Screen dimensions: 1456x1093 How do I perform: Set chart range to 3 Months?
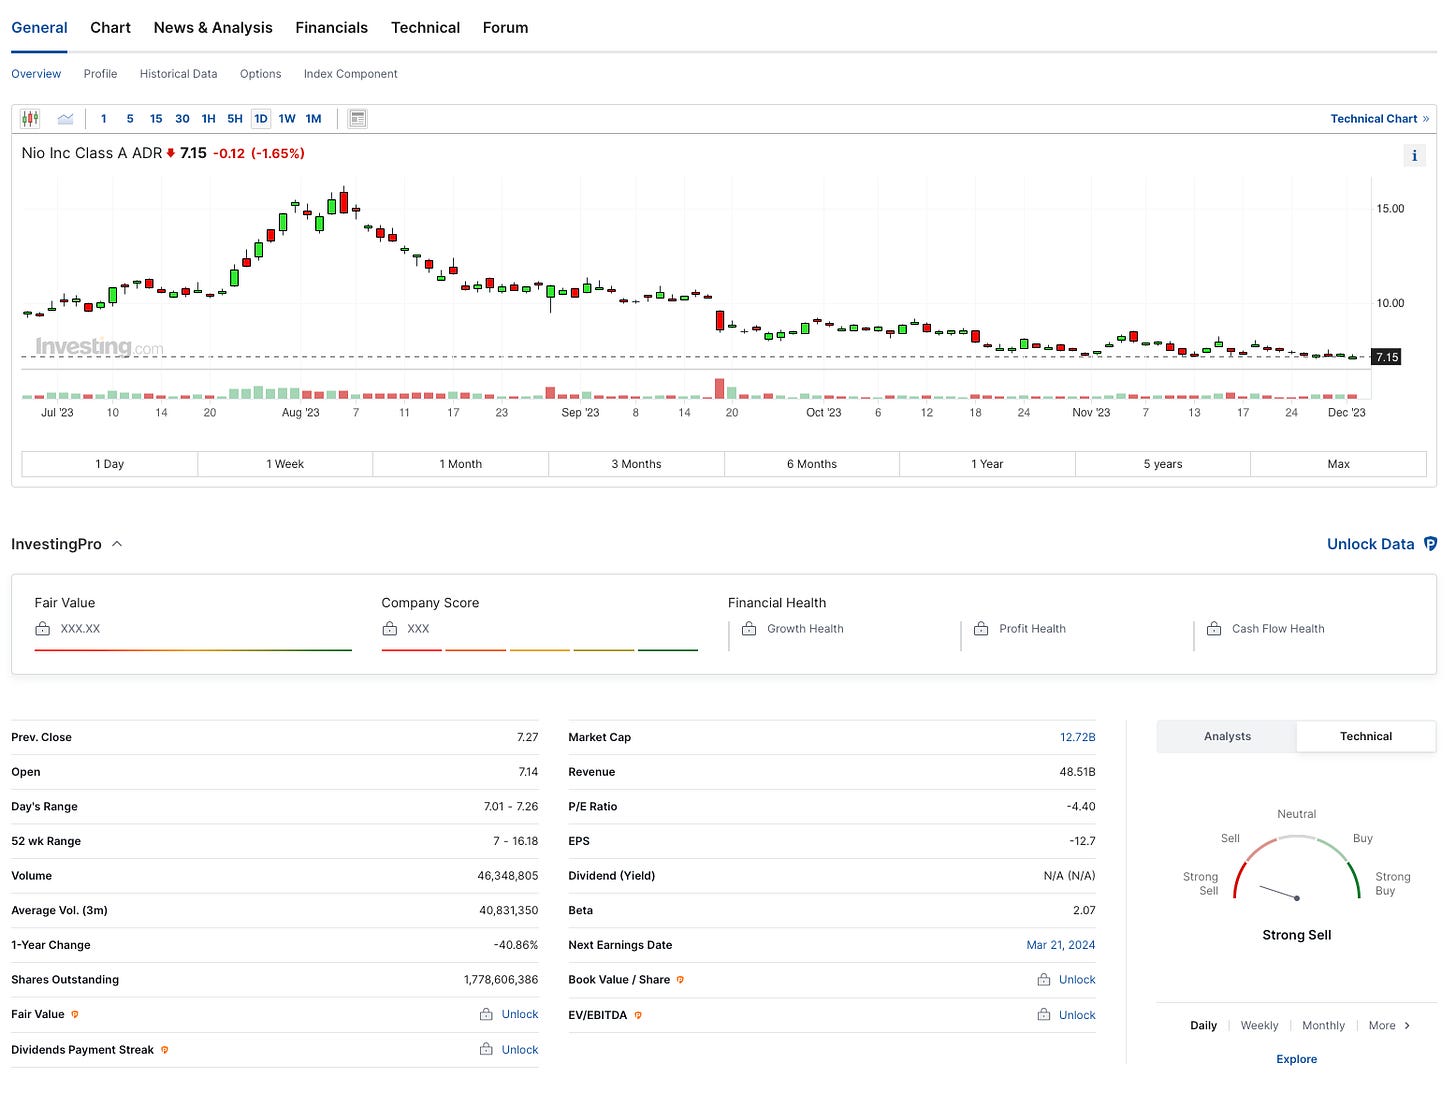point(636,464)
